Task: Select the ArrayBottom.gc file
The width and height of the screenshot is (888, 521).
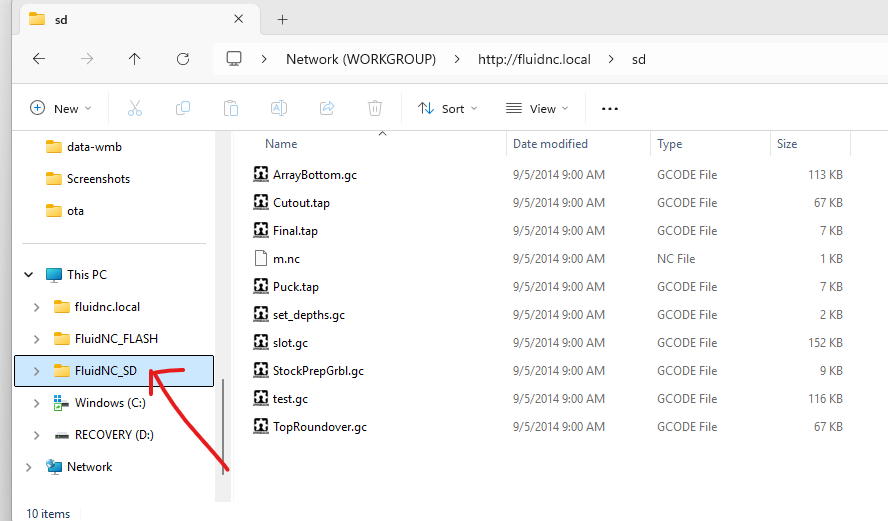Action: [314, 175]
